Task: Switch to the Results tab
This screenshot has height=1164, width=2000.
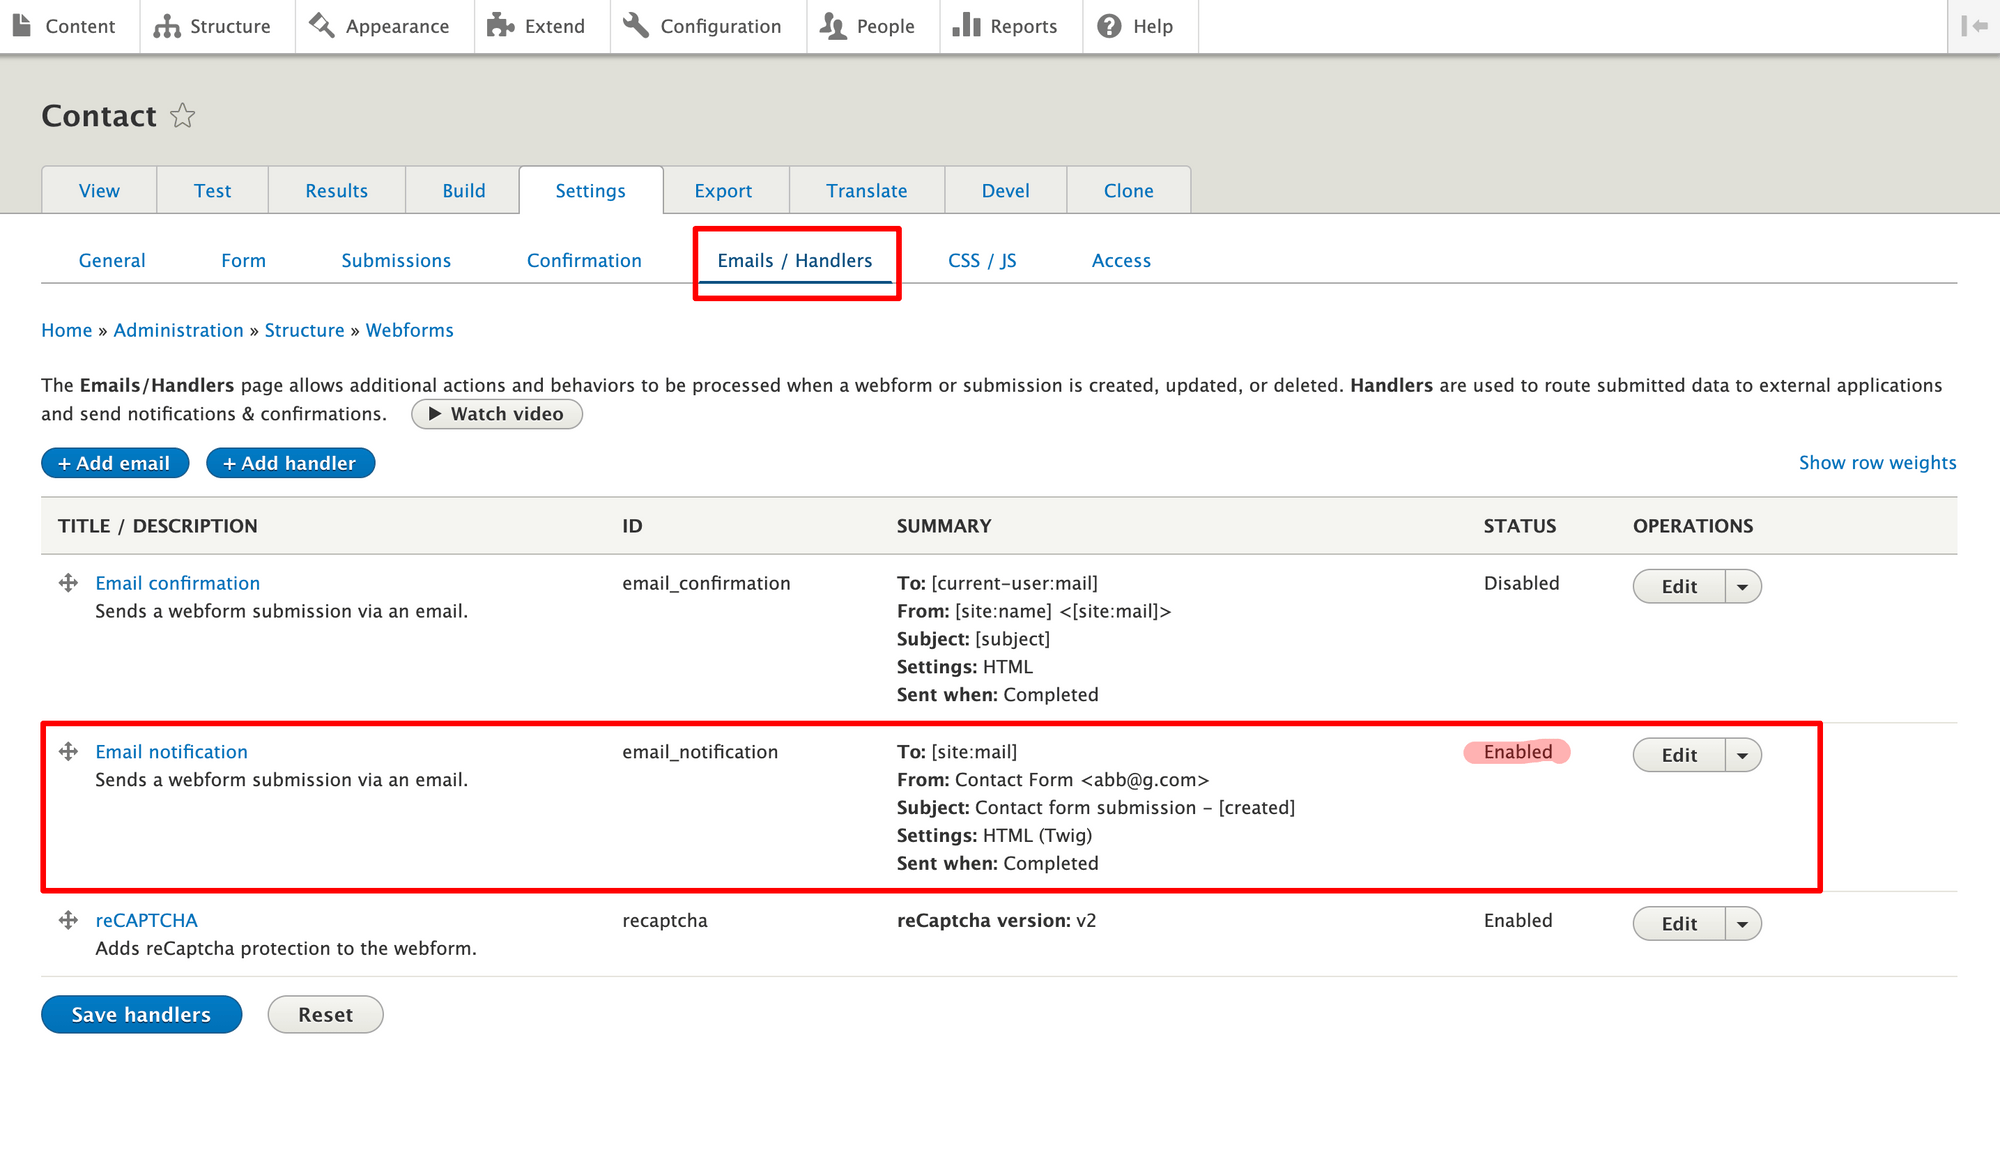Action: (336, 190)
